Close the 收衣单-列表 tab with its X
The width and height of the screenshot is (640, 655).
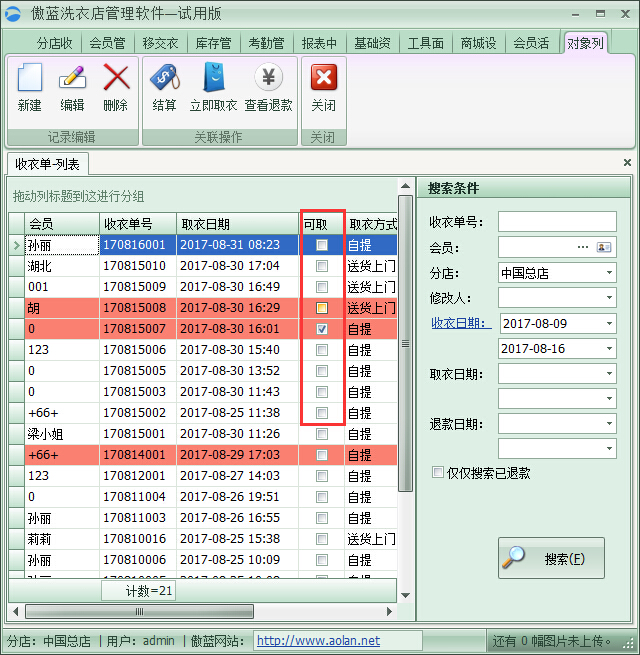point(627,162)
